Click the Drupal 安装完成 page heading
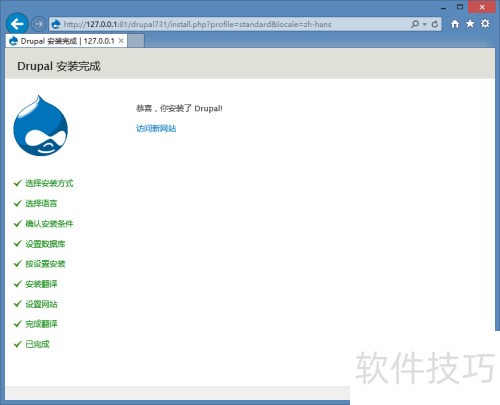 (59, 66)
